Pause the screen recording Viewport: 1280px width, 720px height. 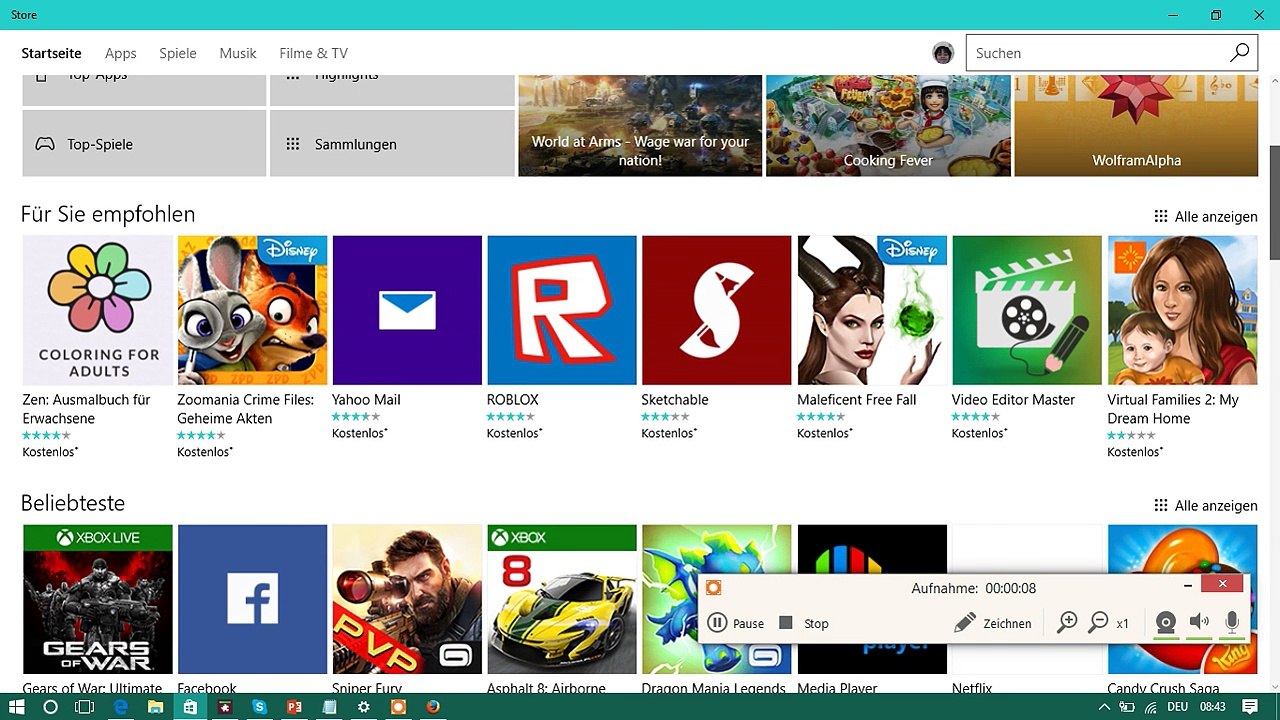pyautogui.click(x=736, y=623)
